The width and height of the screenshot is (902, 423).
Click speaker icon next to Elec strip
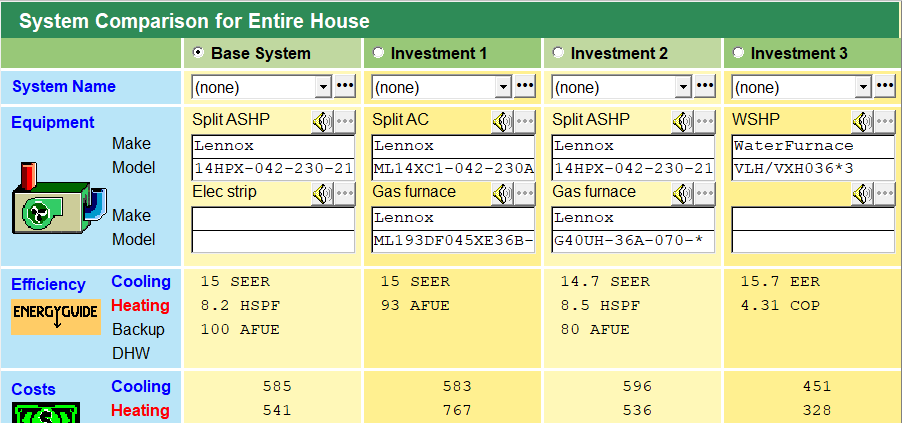[x=323, y=193]
